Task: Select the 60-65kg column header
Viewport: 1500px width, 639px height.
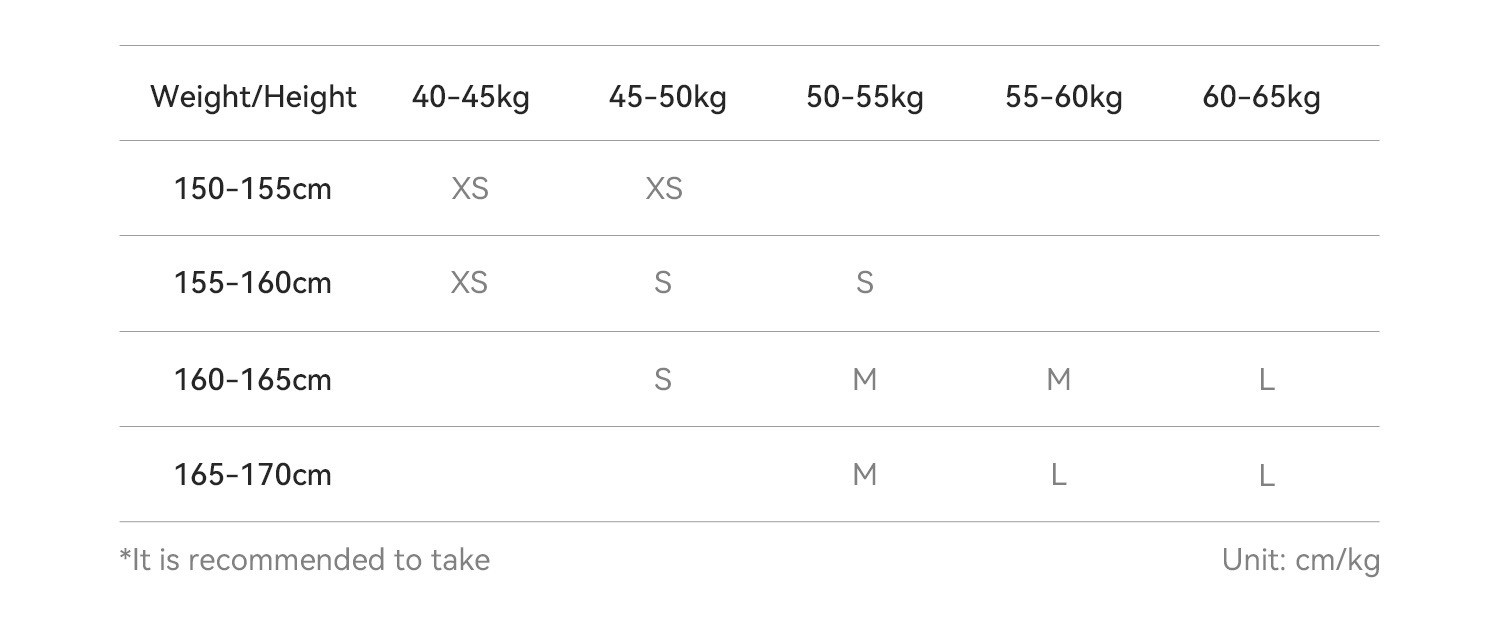Action: pyautogui.click(x=1261, y=97)
